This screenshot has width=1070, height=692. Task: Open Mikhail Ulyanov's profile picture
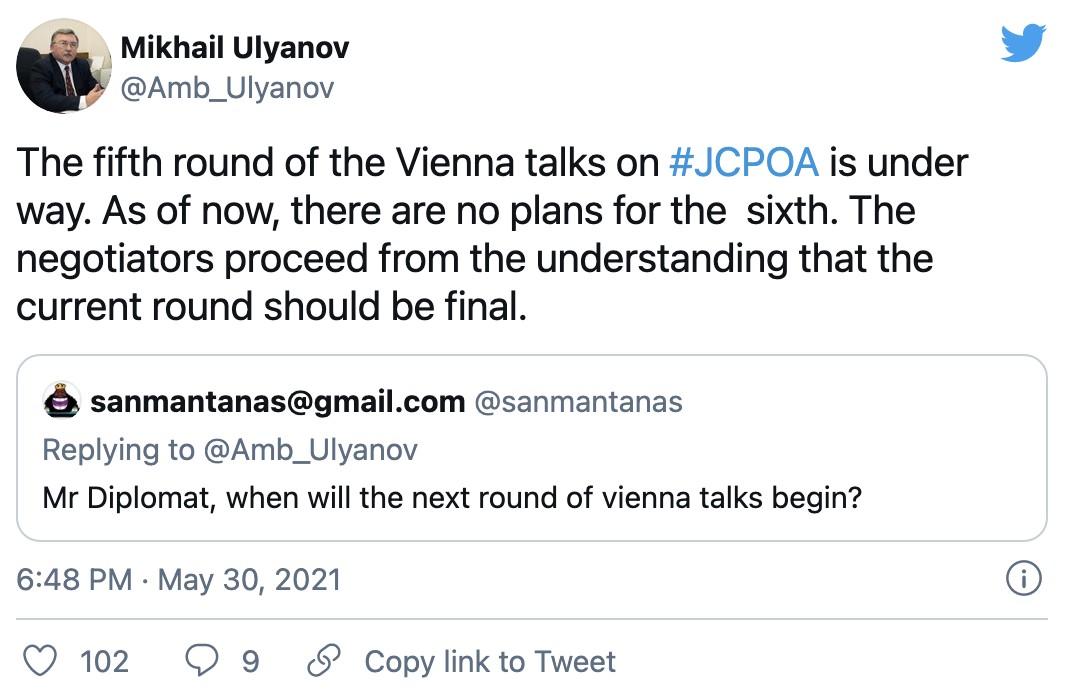(x=64, y=65)
